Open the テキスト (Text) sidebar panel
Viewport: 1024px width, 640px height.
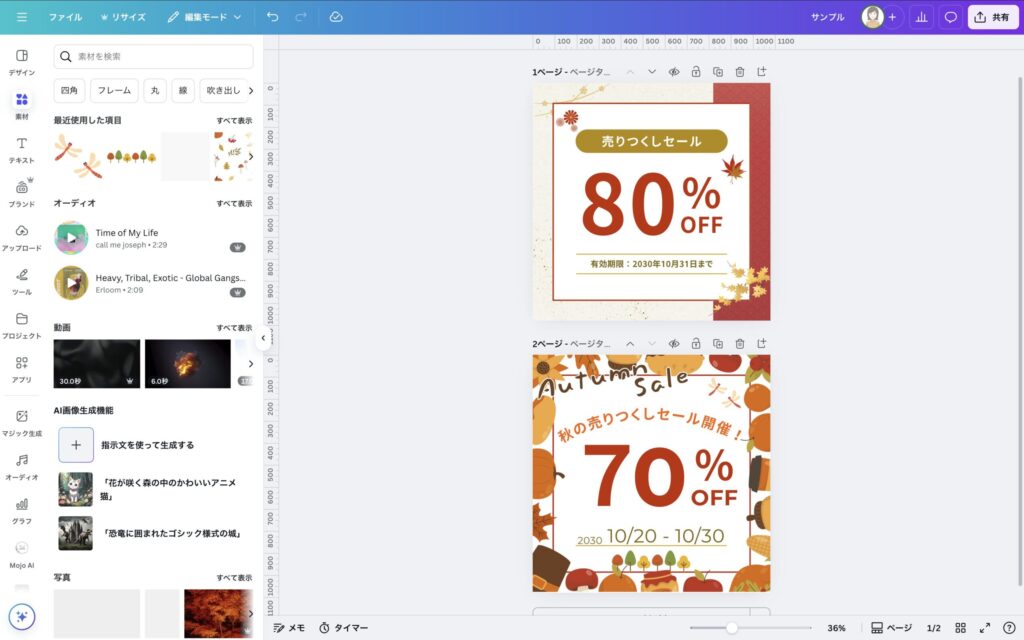tap(21, 149)
